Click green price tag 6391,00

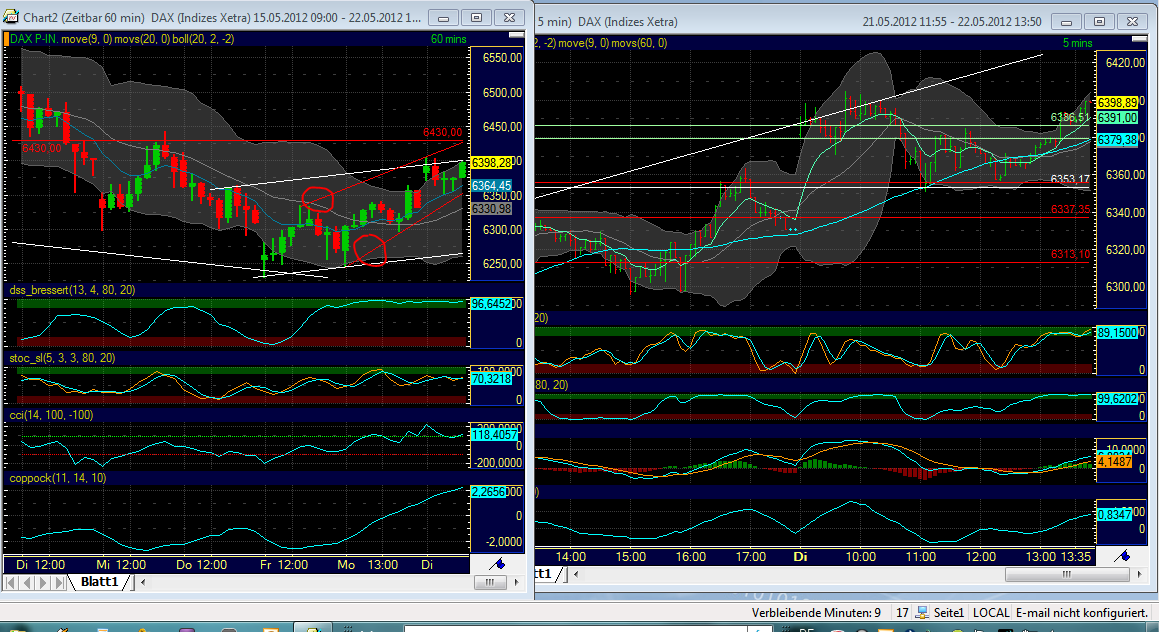[x=1117, y=118]
